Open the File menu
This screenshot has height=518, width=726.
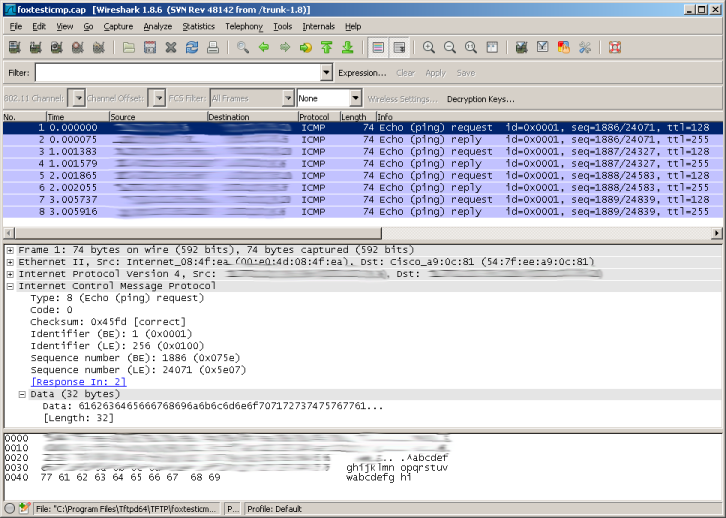click(16, 26)
